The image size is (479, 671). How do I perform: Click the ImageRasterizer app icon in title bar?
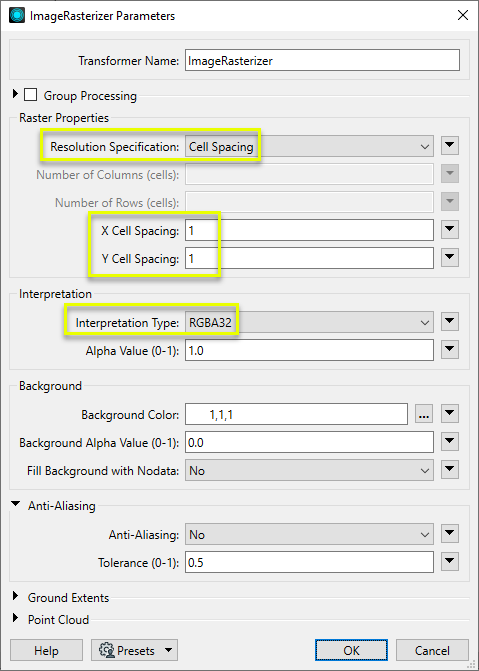(17, 16)
